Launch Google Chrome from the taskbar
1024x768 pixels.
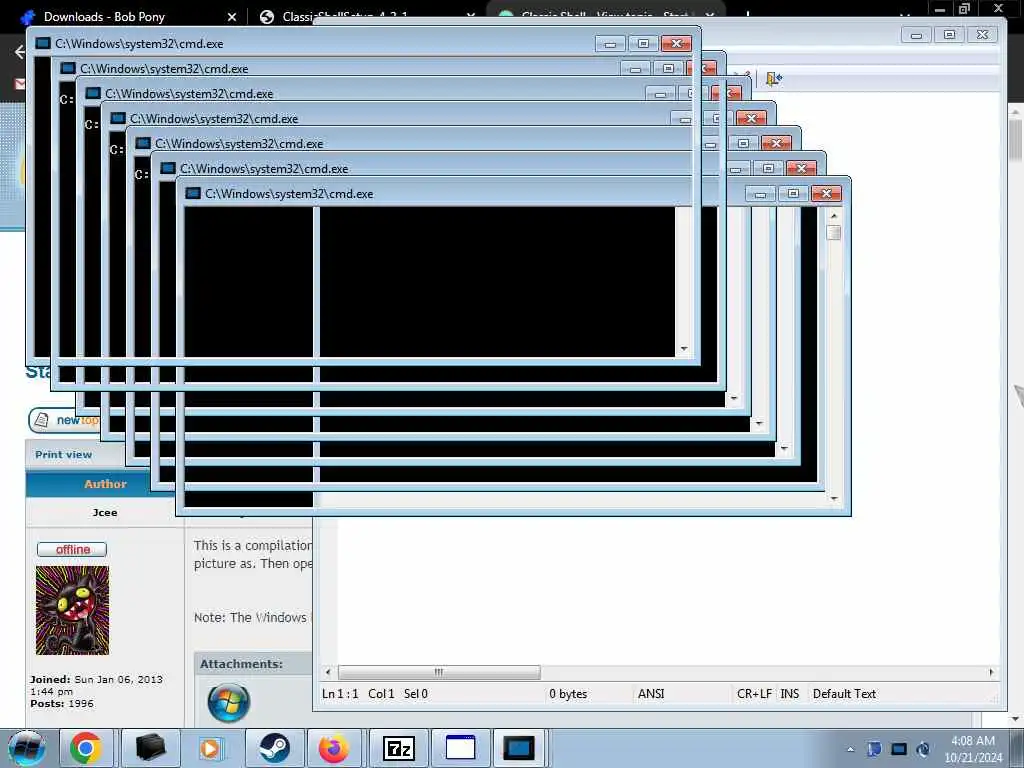pos(86,748)
